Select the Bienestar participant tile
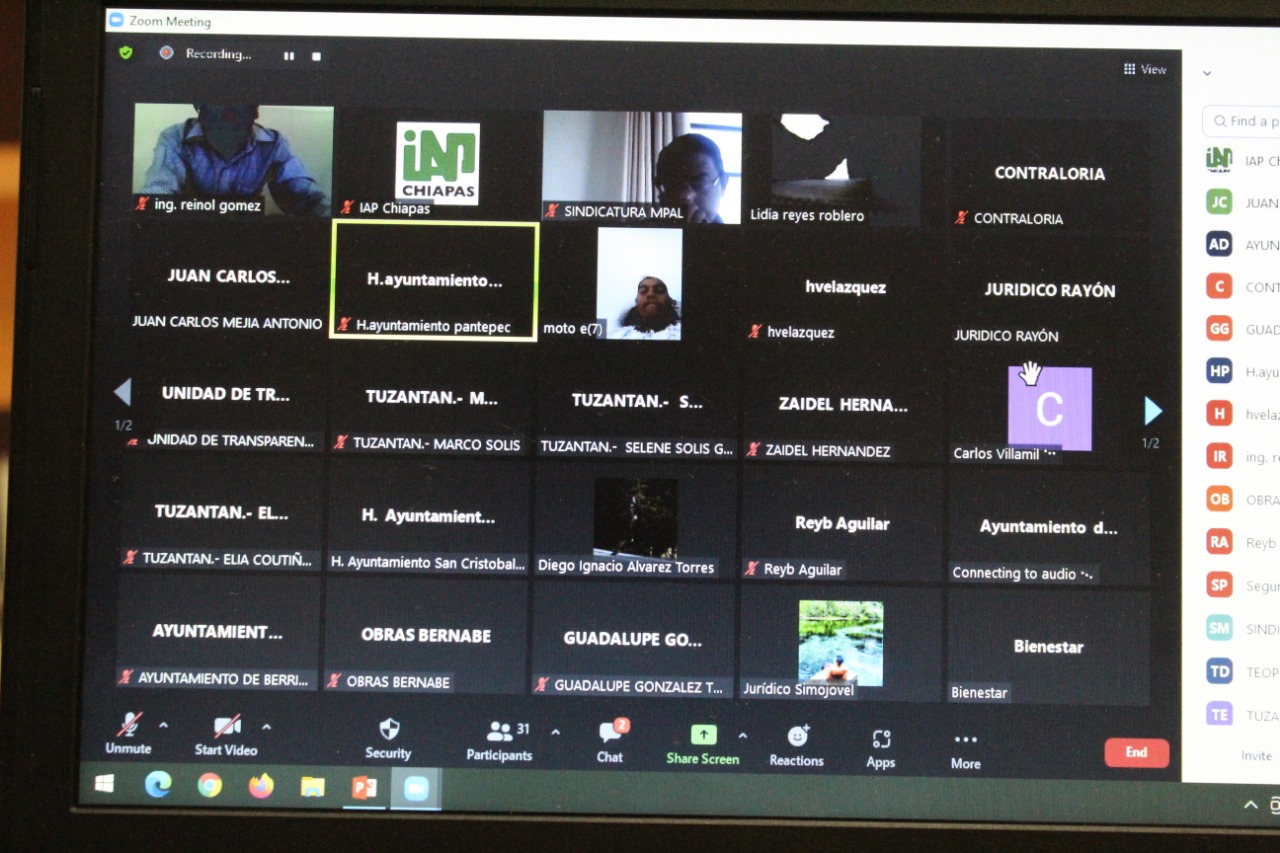This screenshot has width=1280, height=853. (1049, 647)
